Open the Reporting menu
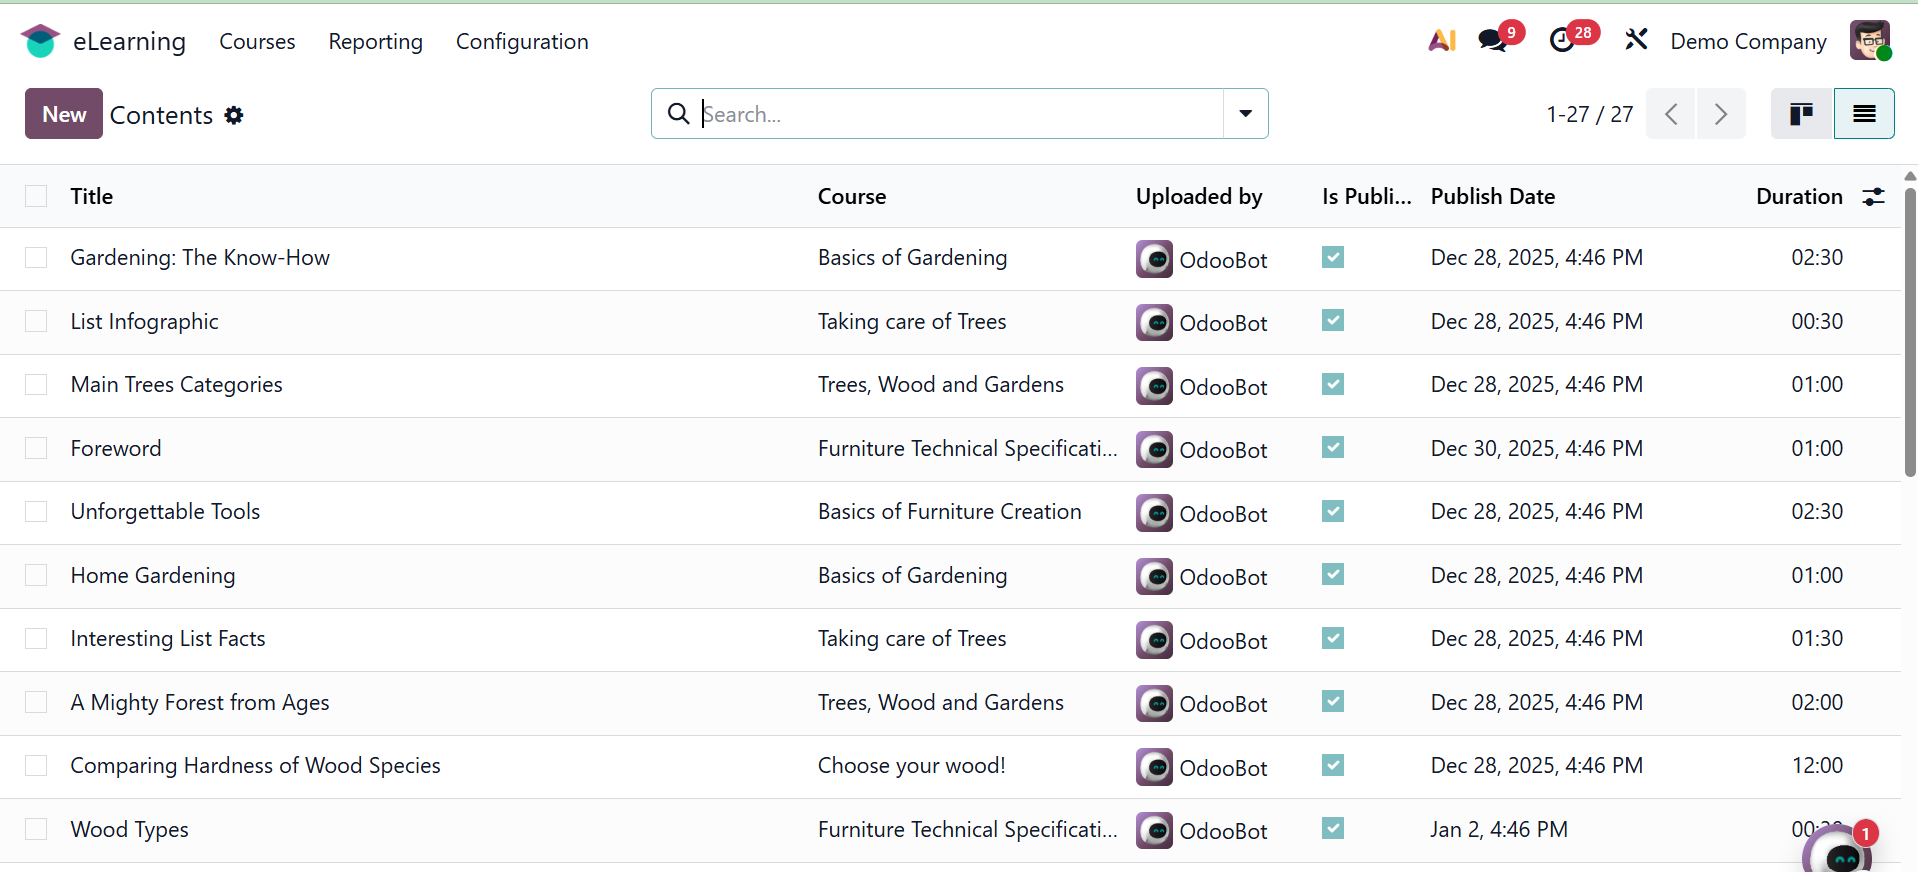The height and width of the screenshot is (872, 1918). 375,42
